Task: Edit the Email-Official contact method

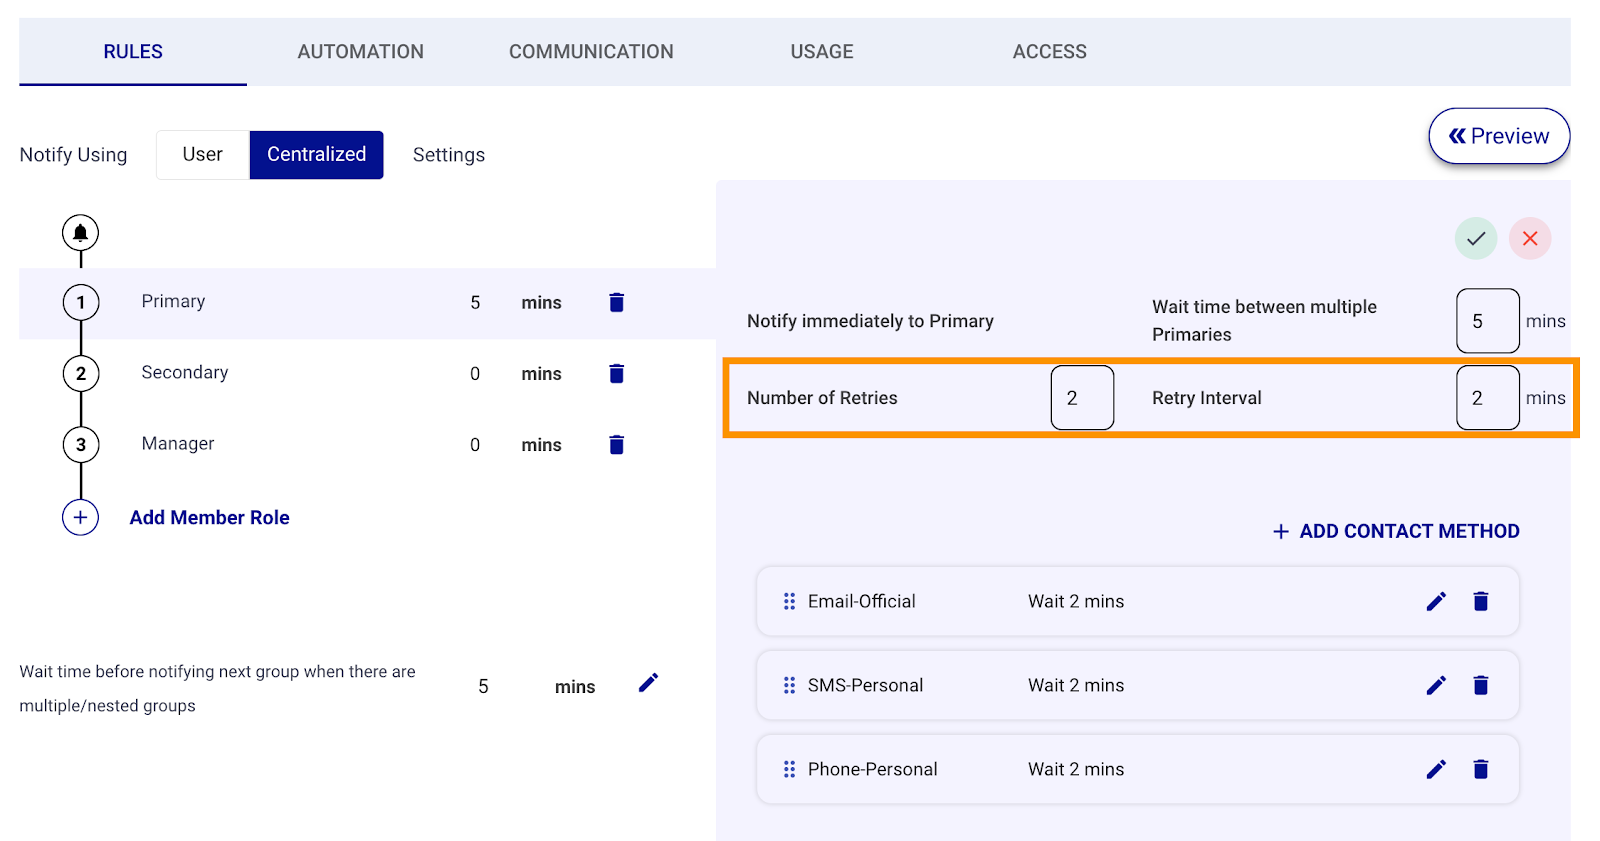Action: (x=1436, y=601)
